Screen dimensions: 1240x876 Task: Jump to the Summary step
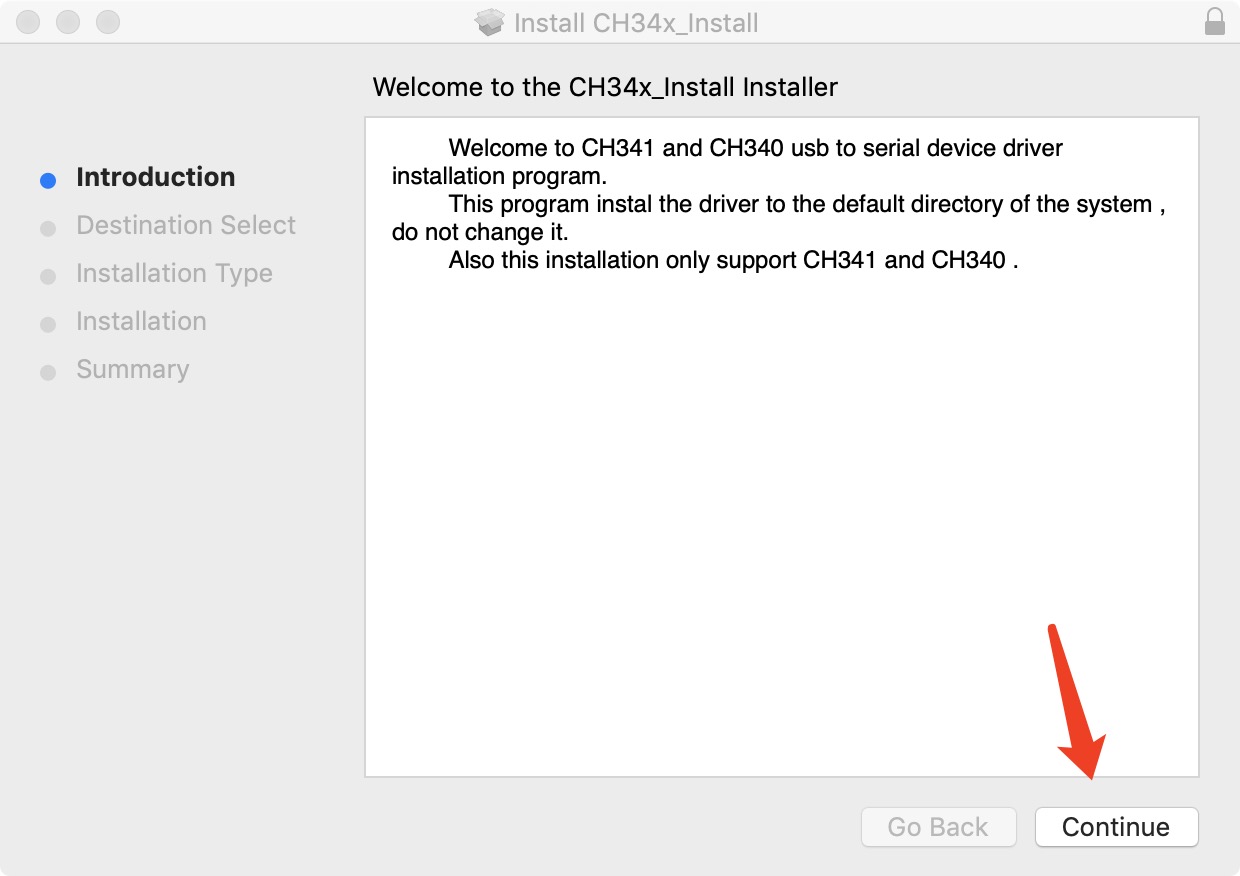pyautogui.click(x=132, y=369)
